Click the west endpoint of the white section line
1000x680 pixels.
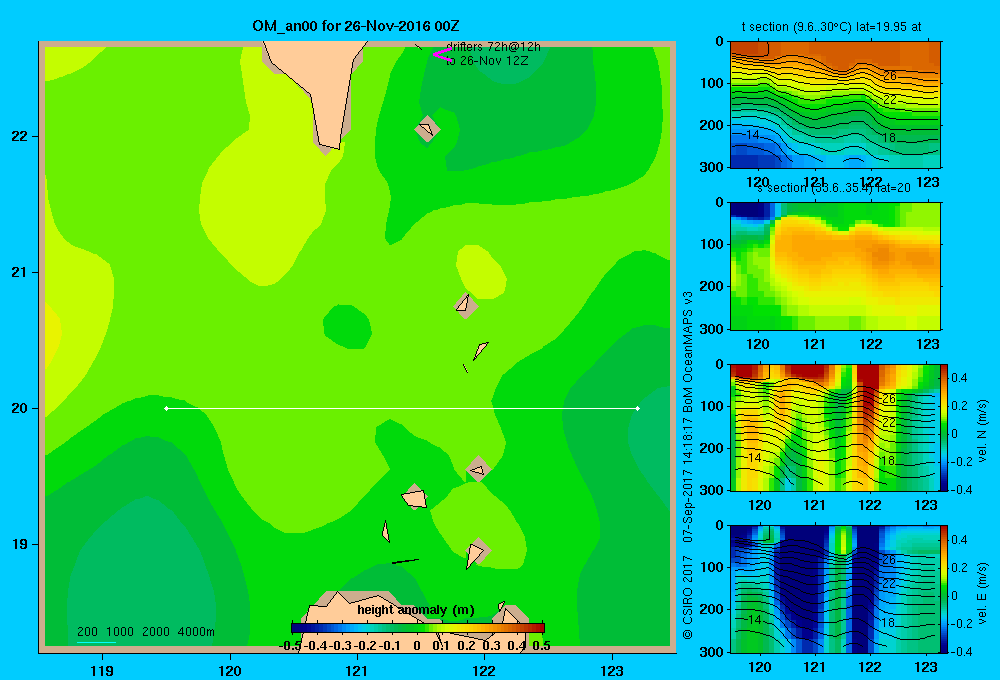pyautogui.click(x=166, y=408)
